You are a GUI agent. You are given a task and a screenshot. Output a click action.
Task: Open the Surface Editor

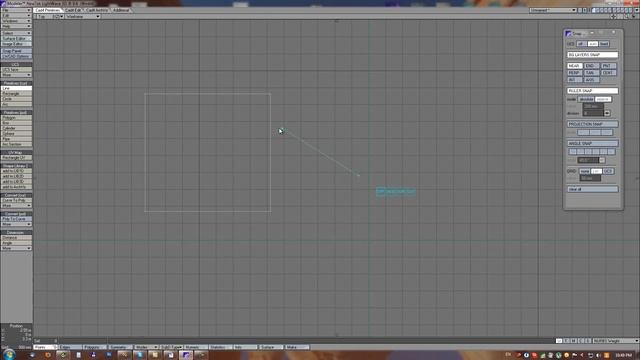[16, 38]
